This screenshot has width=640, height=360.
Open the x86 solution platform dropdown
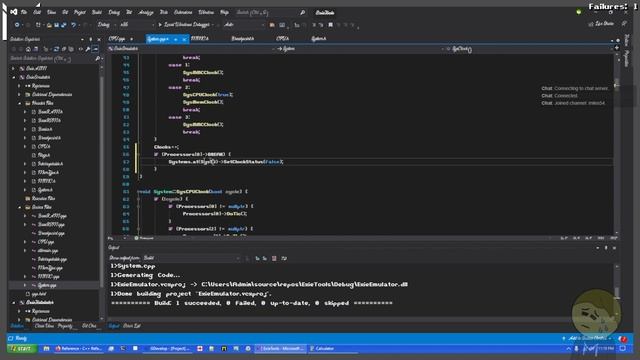coord(137,25)
